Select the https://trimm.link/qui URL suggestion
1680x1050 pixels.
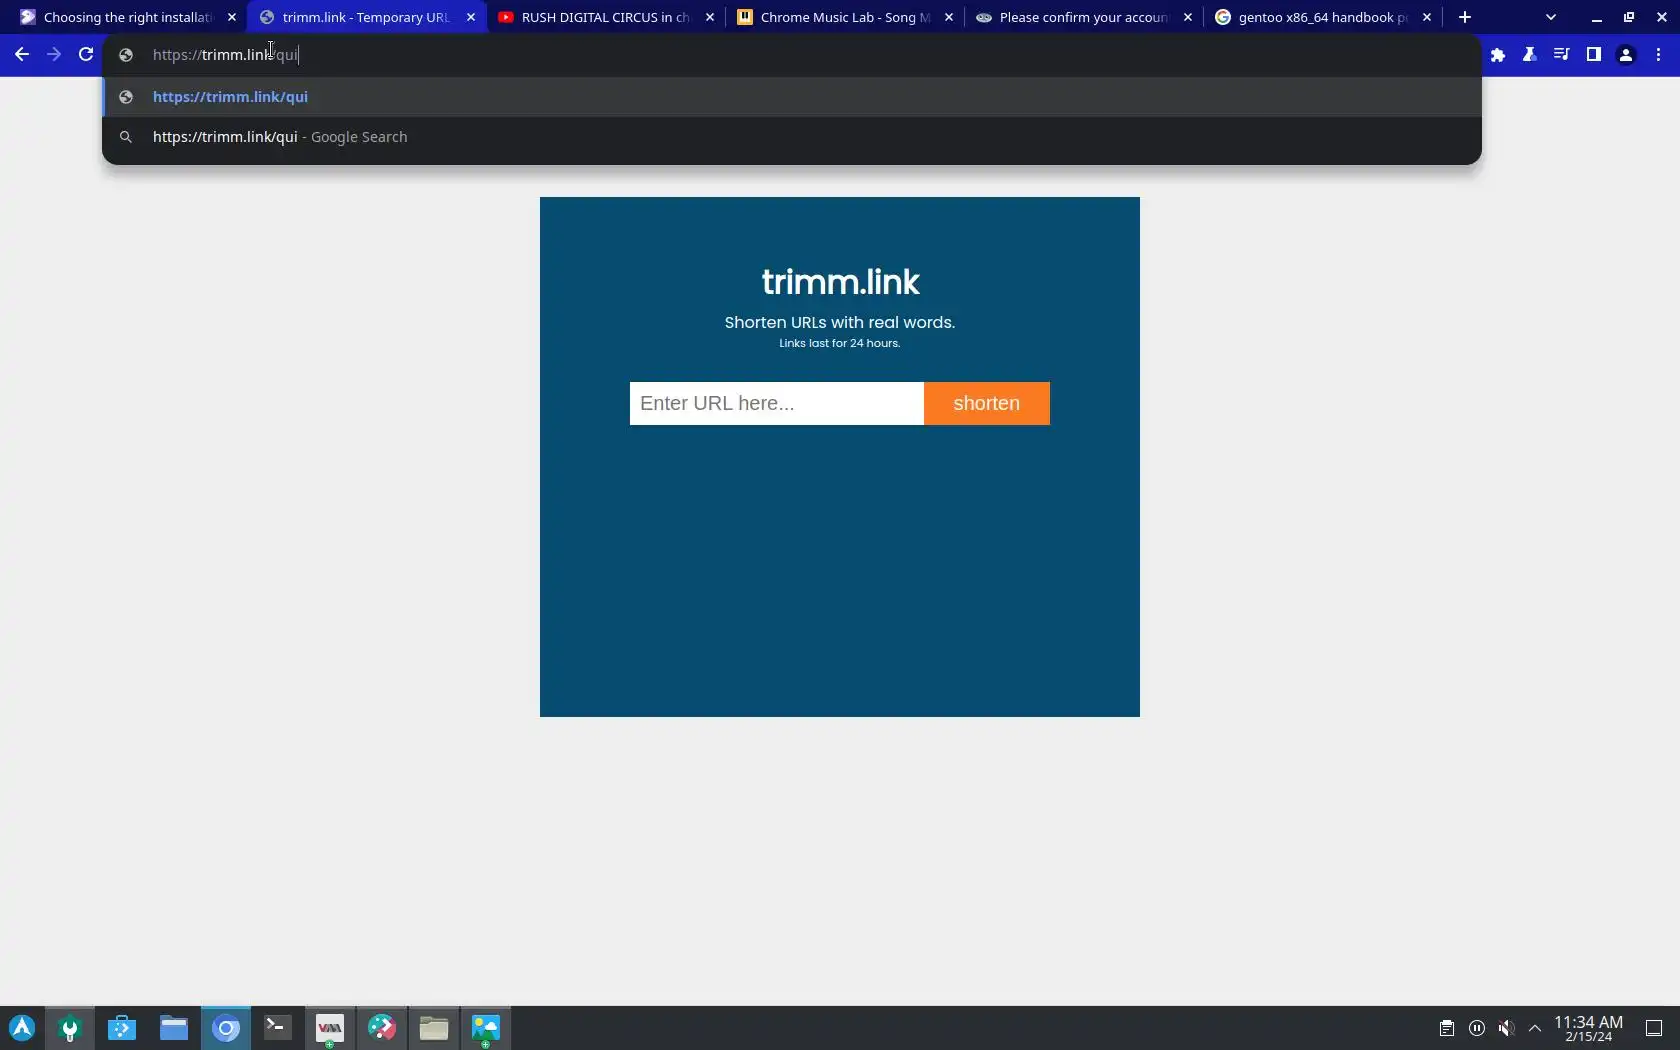[792, 97]
